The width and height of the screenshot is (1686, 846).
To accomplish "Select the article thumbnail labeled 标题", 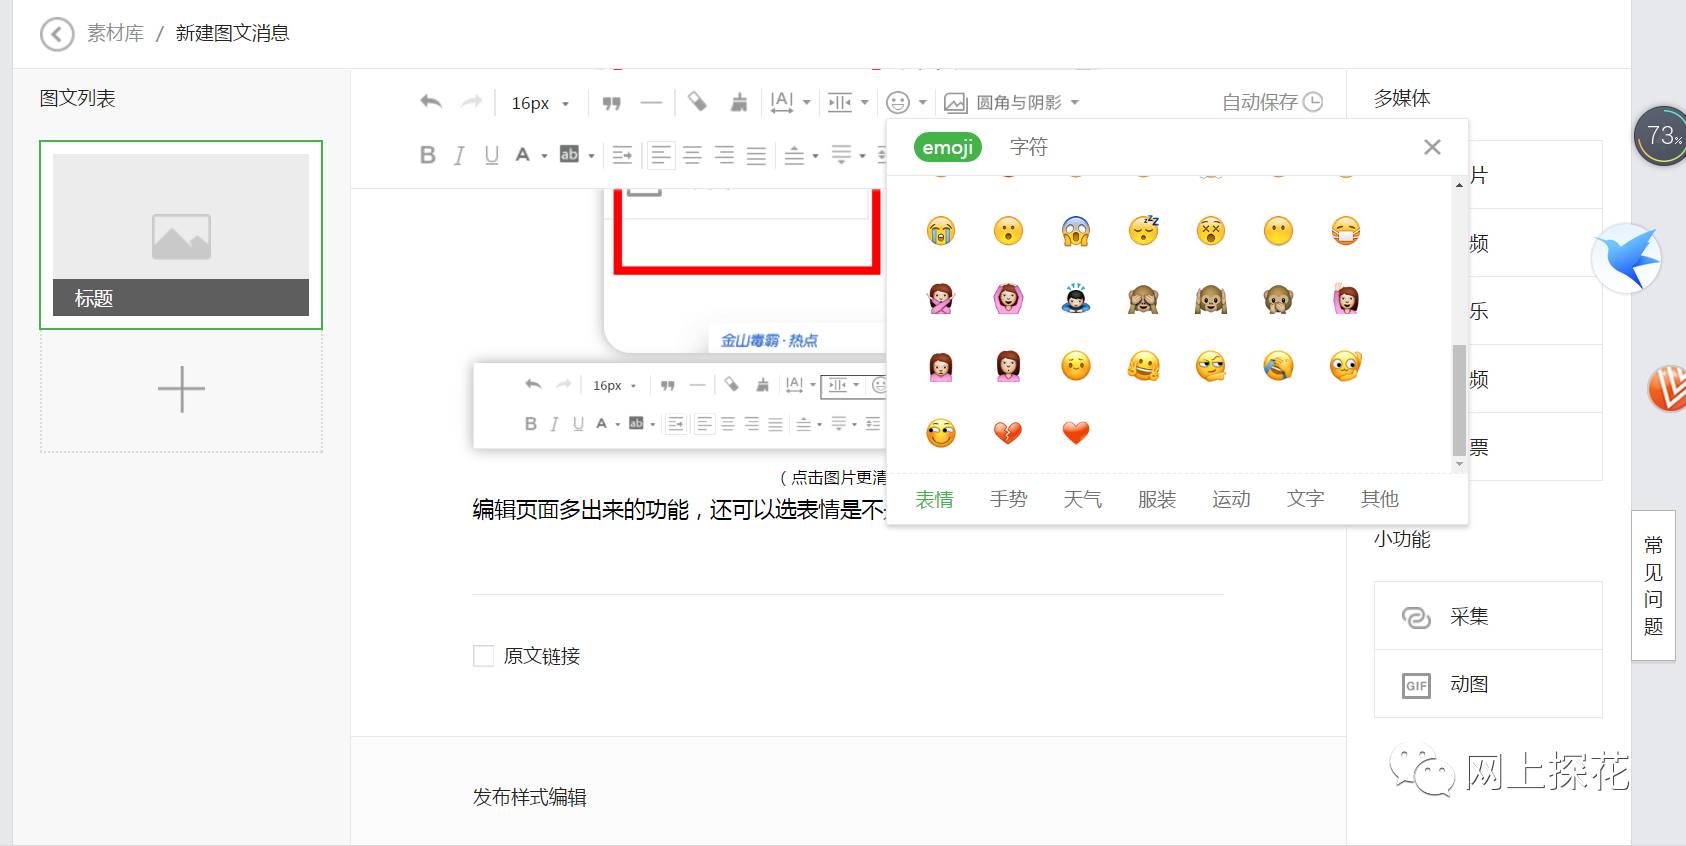I will click(x=181, y=235).
